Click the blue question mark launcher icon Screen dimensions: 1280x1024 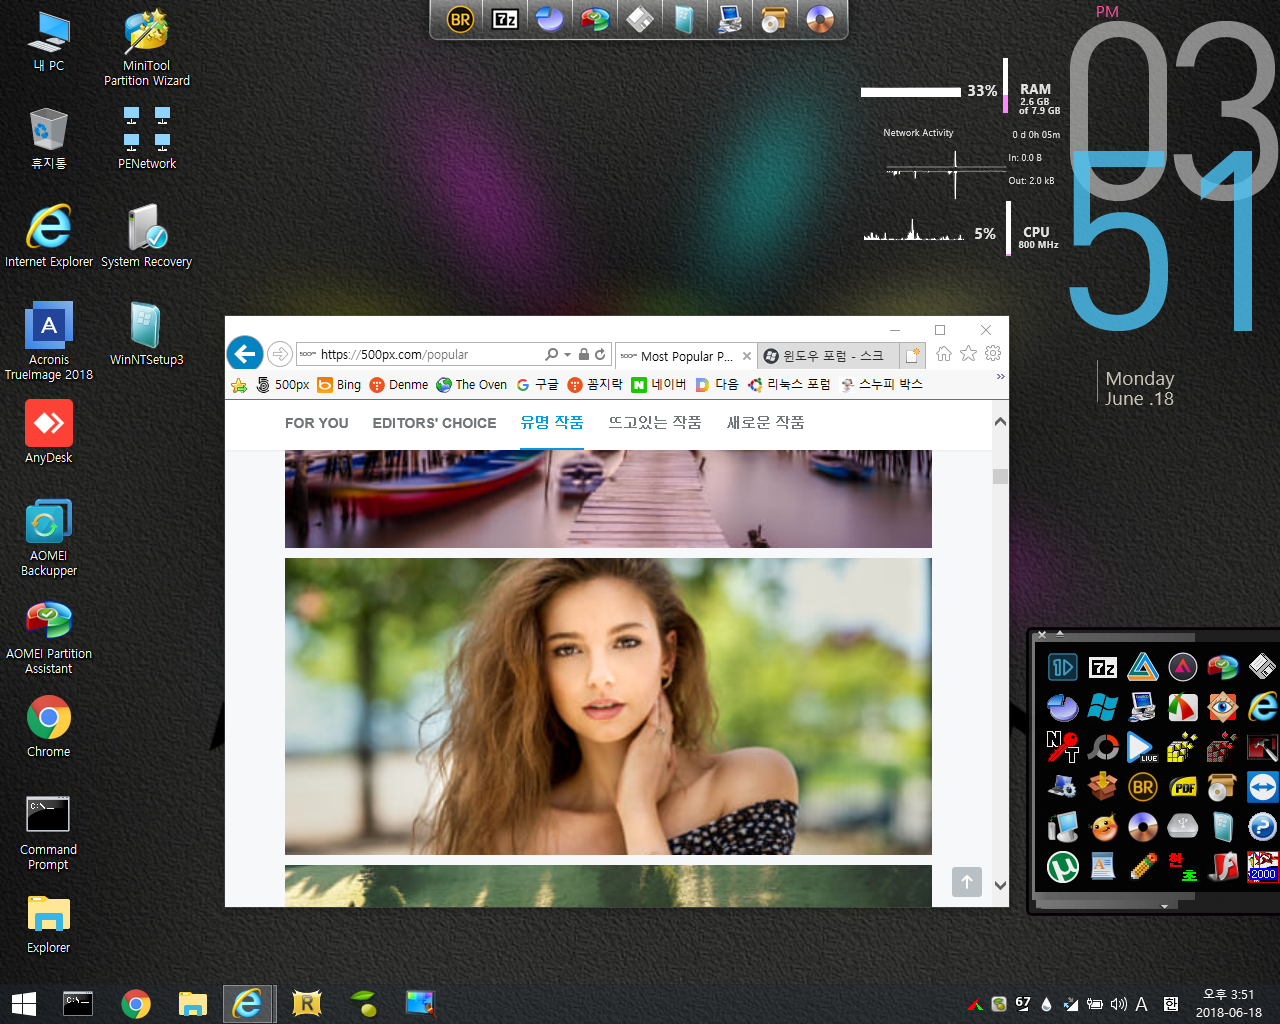click(1262, 827)
